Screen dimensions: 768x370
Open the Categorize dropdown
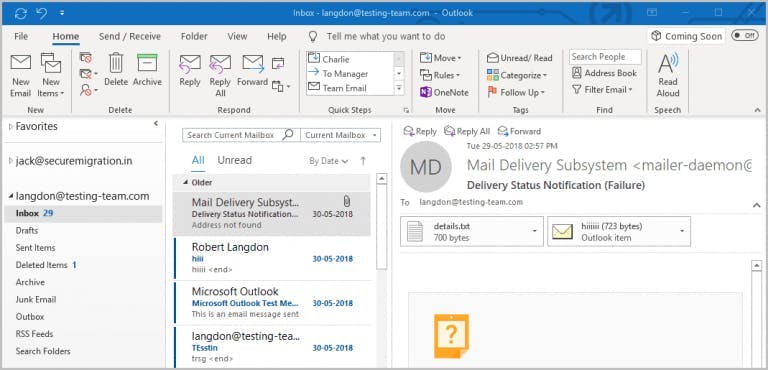click(x=516, y=75)
